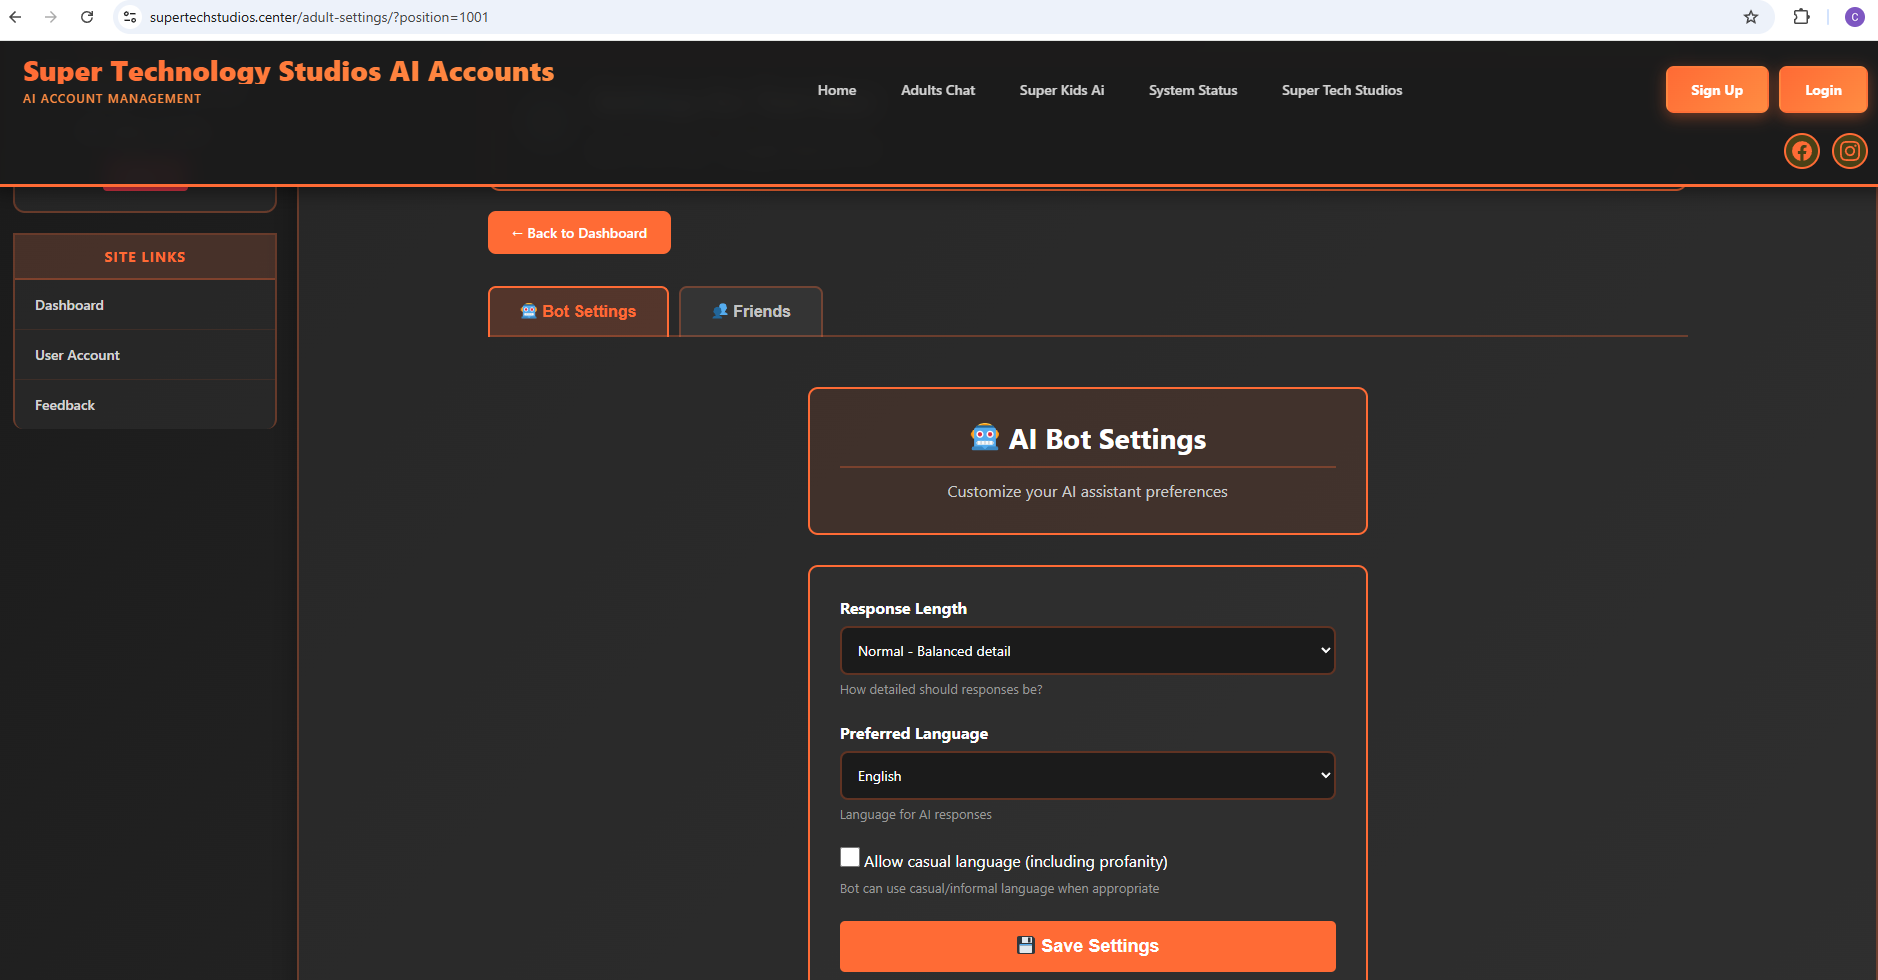Open the browser extensions puzzle icon
The height and width of the screenshot is (980, 1878).
point(1801,17)
